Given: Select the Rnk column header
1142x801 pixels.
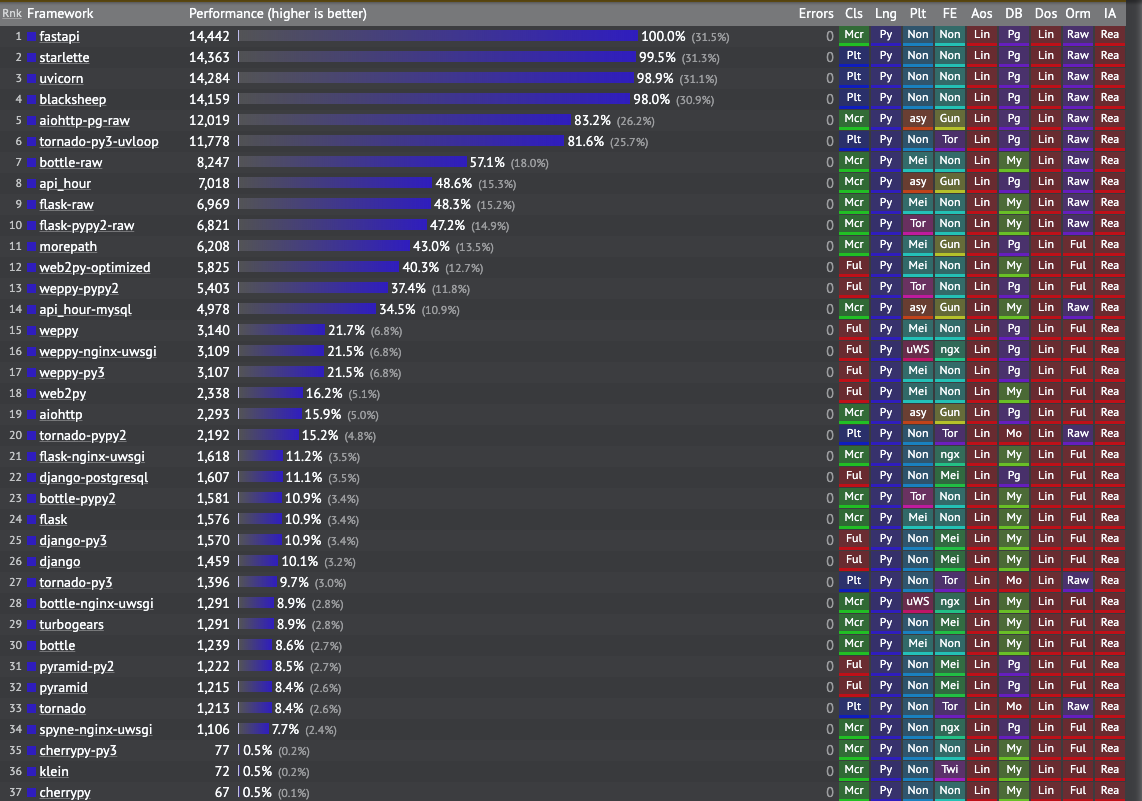Looking at the screenshot, I should click(12, 13).
